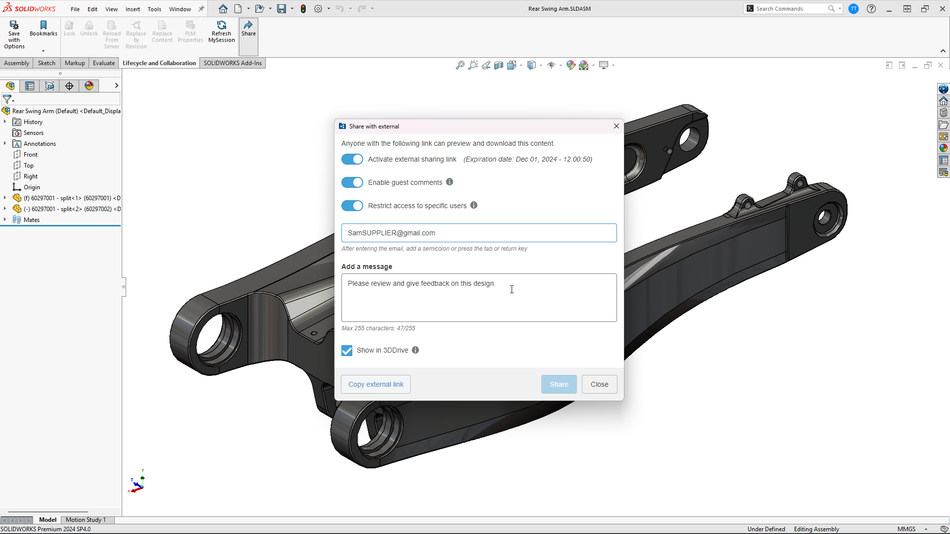
Task: Click the Home icon in title bar
Action: click(223, 9)
